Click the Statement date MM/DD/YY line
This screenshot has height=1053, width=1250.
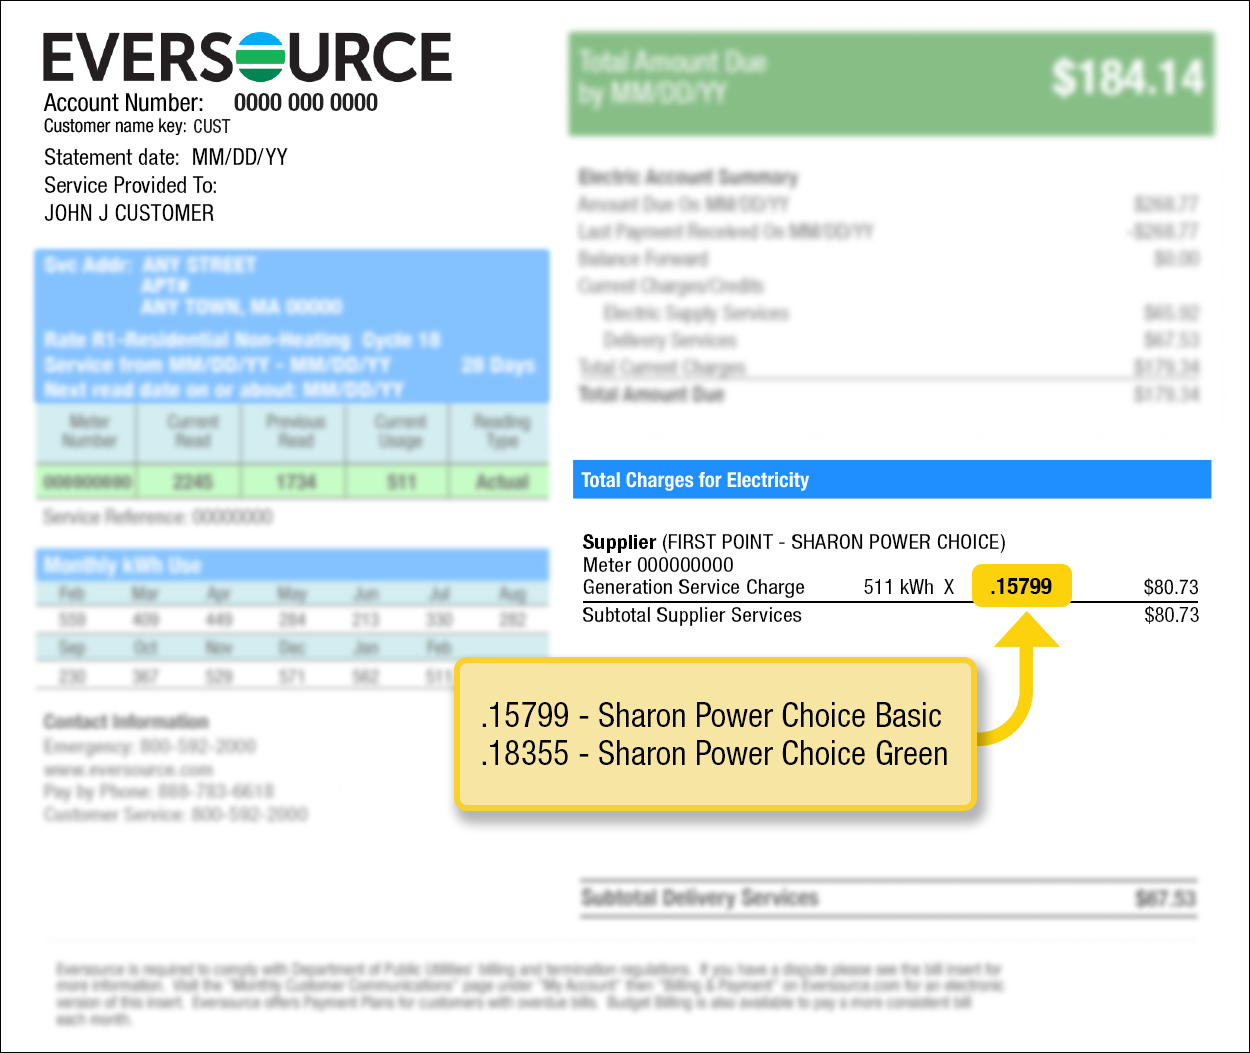(x=166, y=157)
